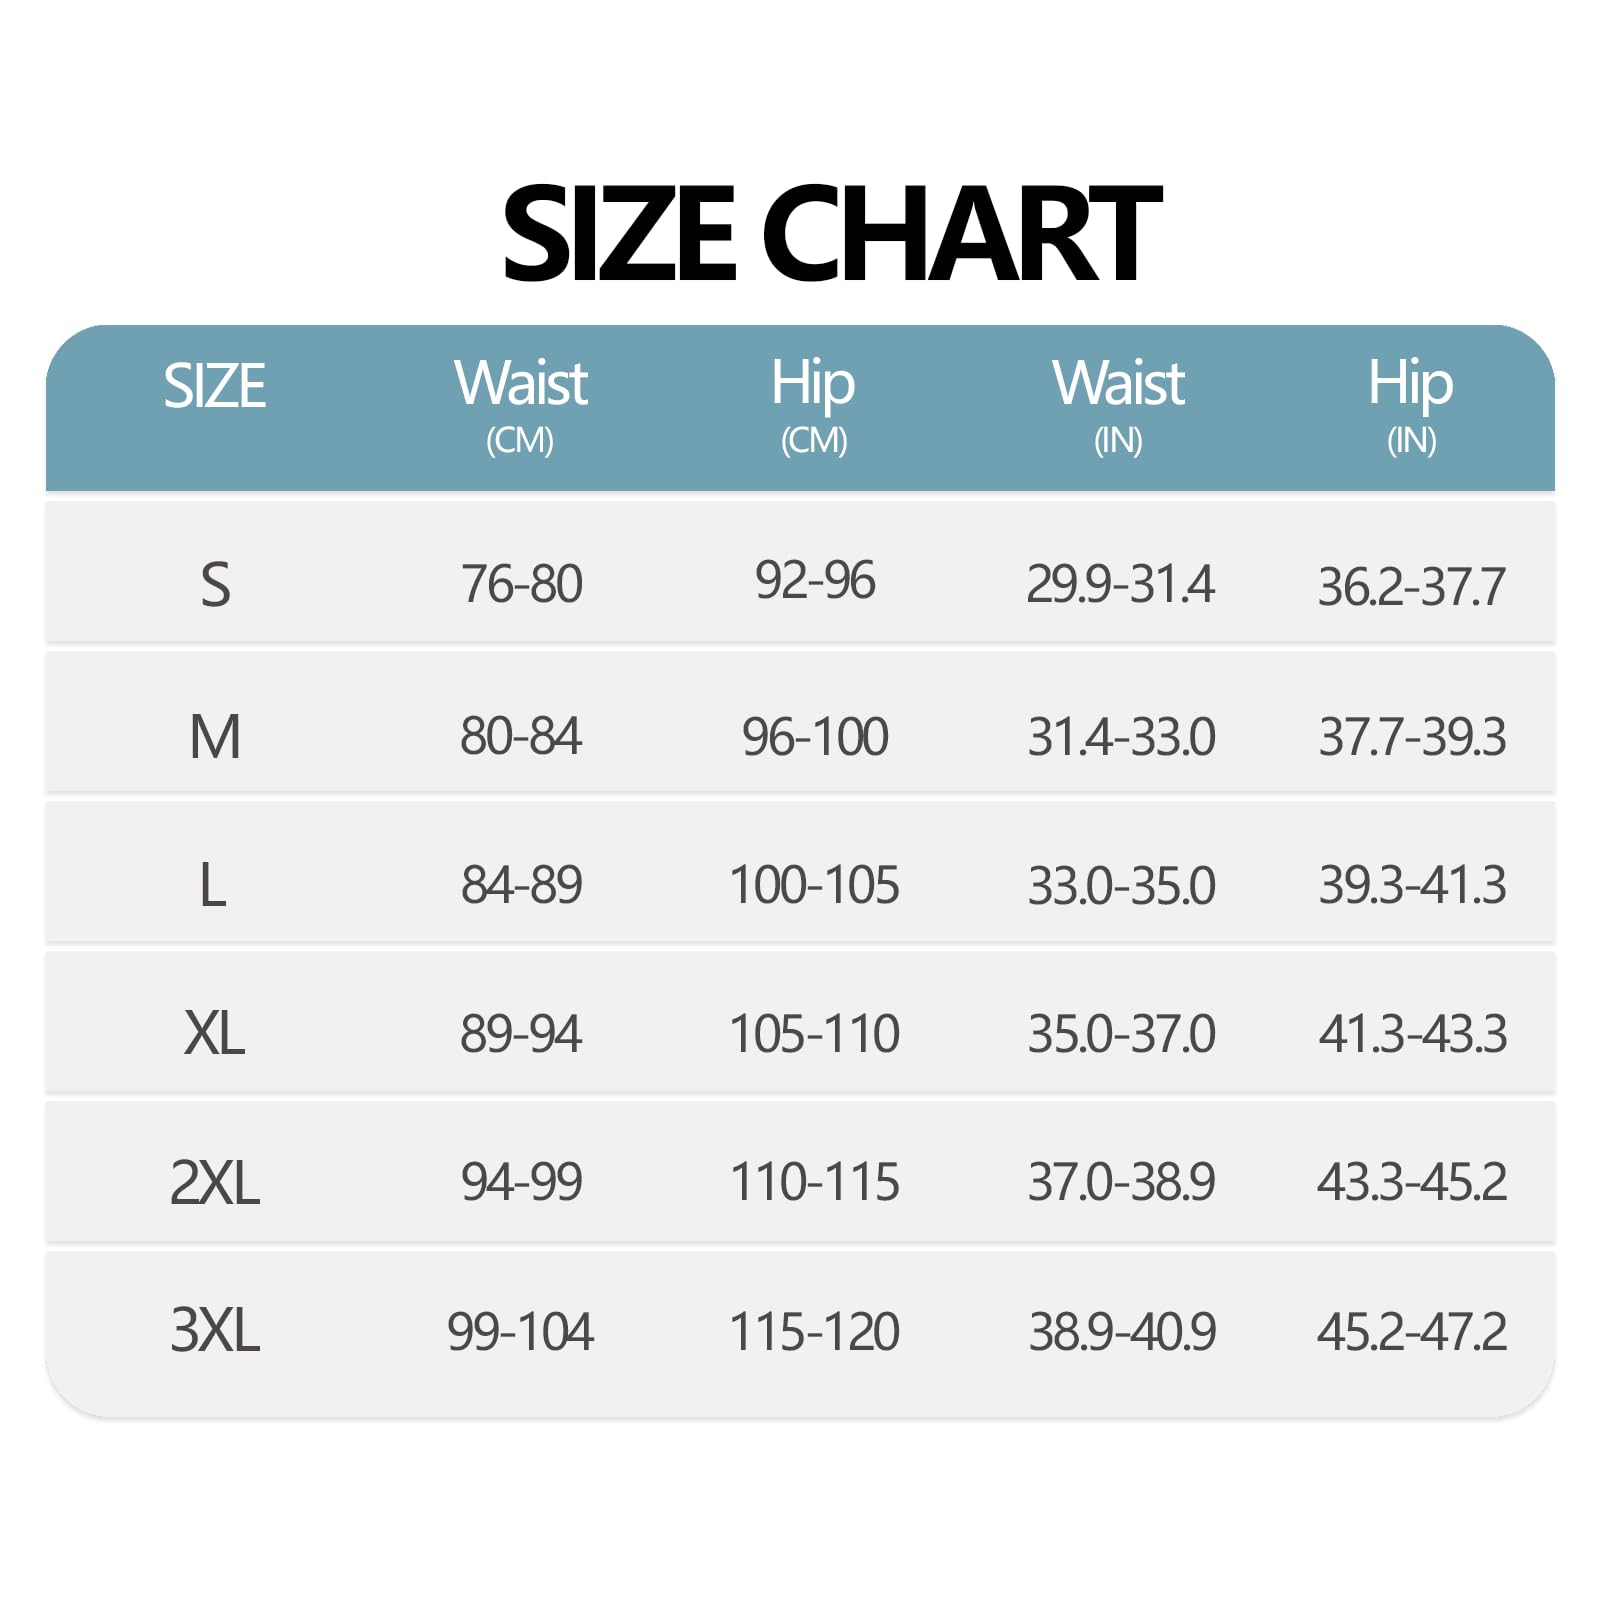Screen dimensions: 1600x1600
Task: Click the 94-99 waist centimeter cell
Action: pyautogui.click(x=521, y=1182)
